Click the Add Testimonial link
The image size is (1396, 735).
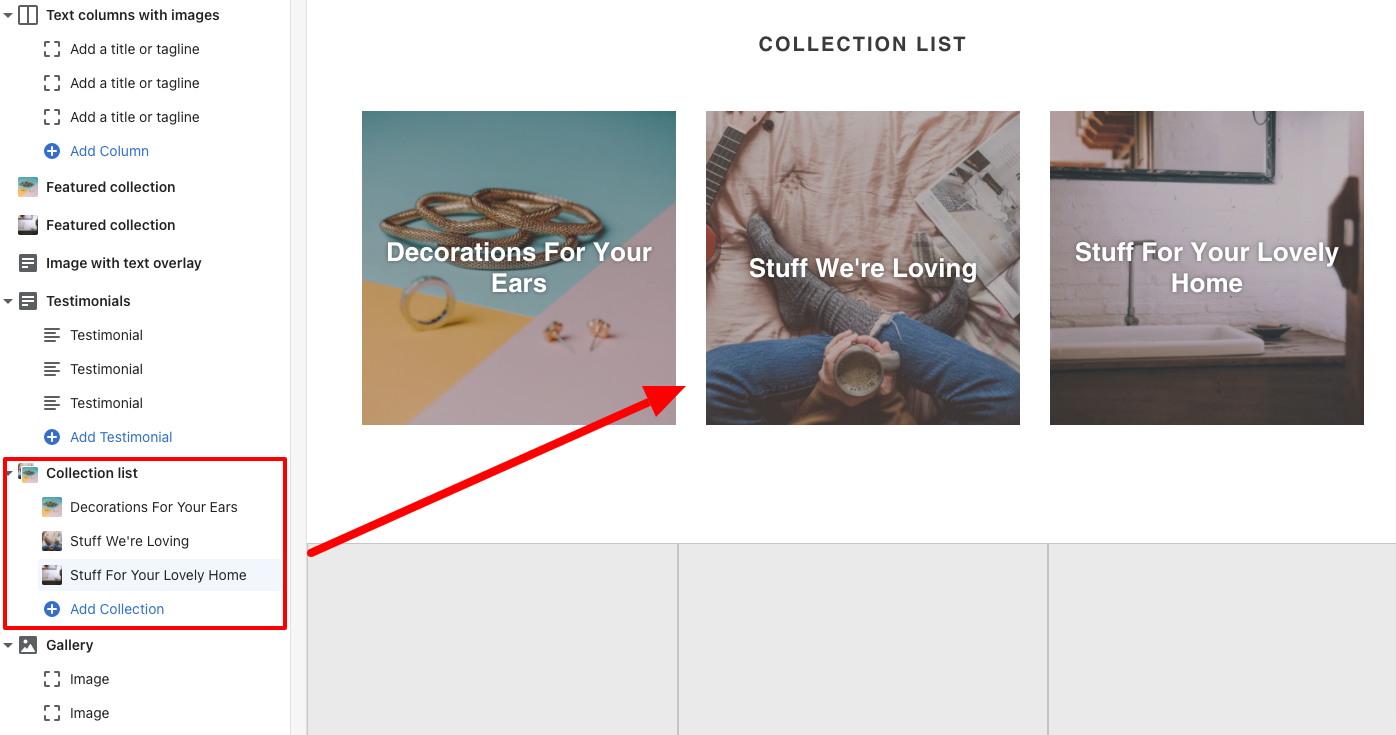point(120,437)
